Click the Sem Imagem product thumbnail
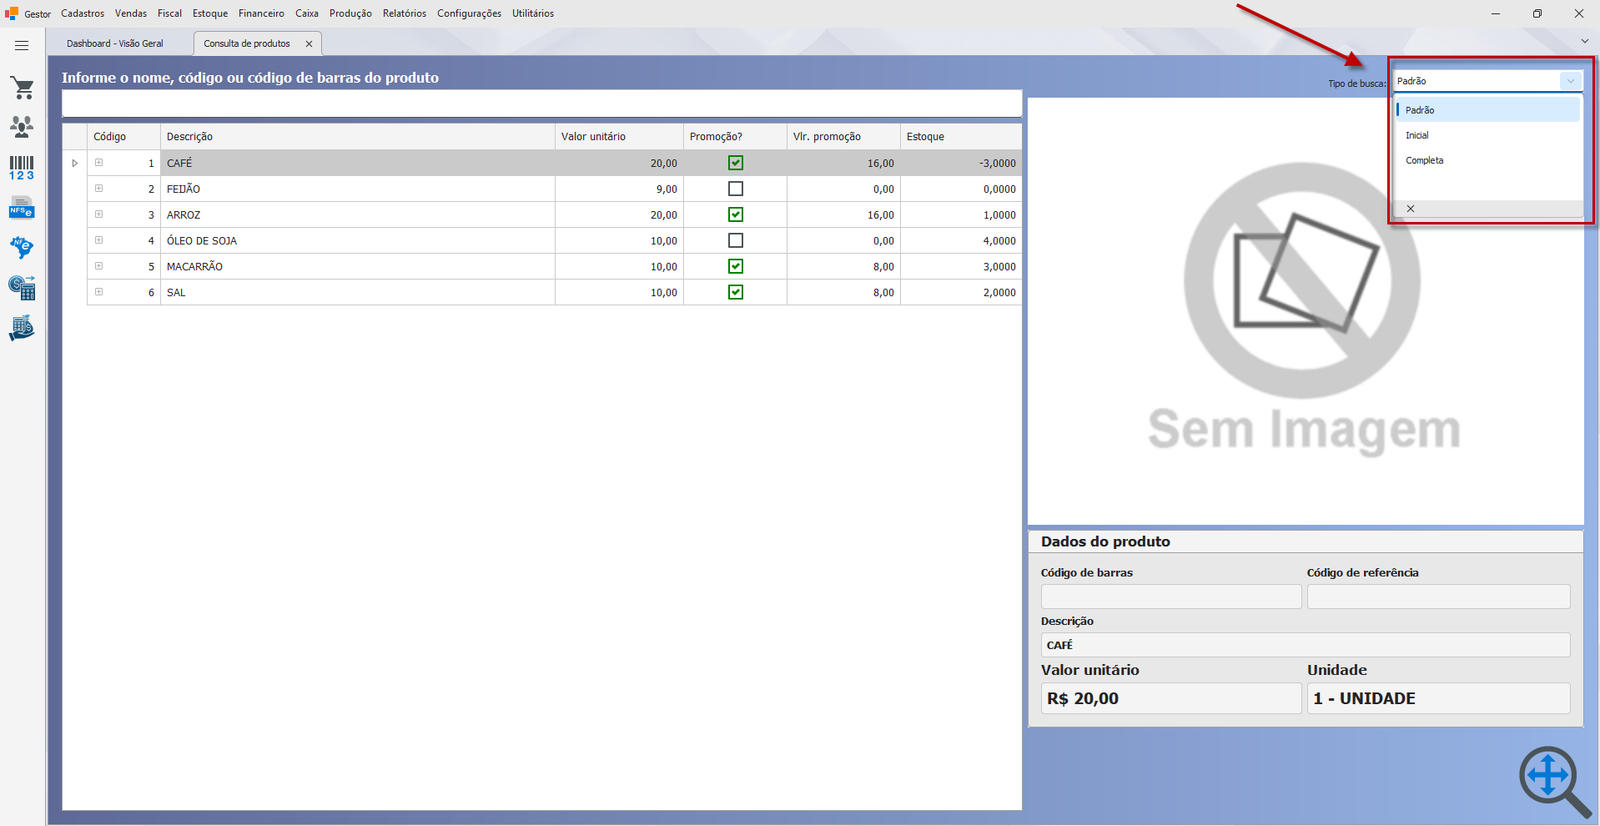The image size is (1600, 826). pyautogui.click(x=1305, y=311)
